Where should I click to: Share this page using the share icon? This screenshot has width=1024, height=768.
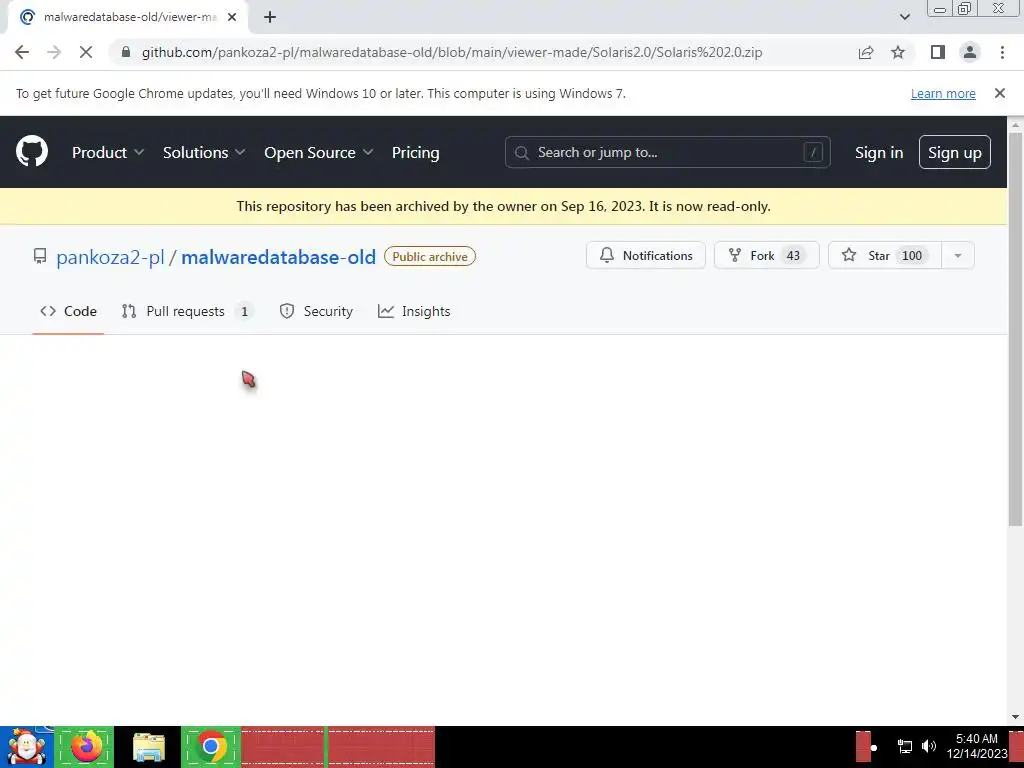coord(866,52)
